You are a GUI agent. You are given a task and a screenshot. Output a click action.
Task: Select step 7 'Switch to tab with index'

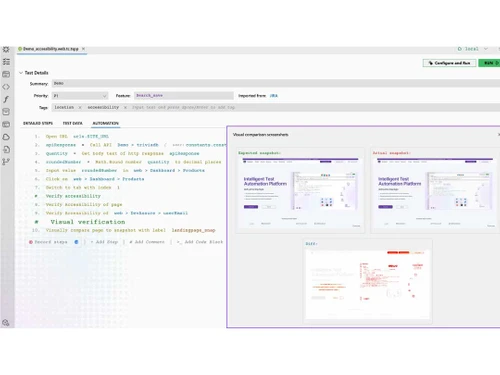pos(83,188)
